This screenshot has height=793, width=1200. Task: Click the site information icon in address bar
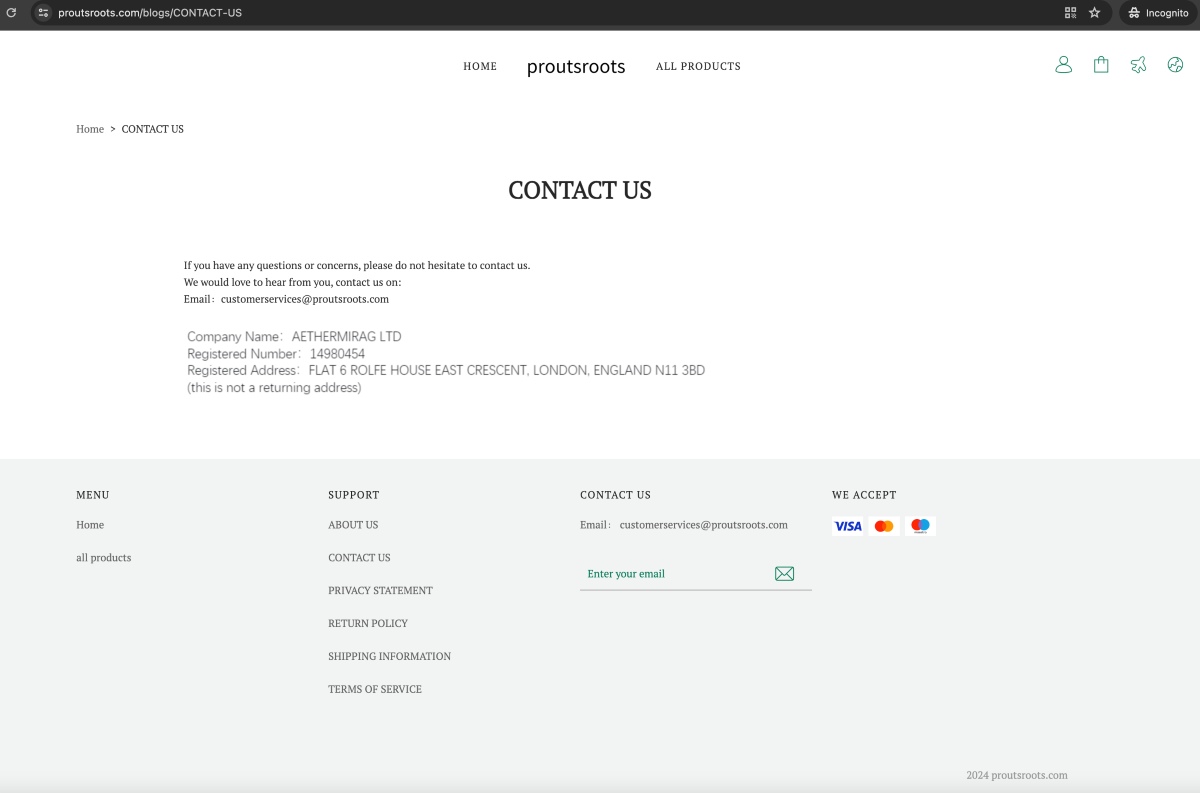42,13
